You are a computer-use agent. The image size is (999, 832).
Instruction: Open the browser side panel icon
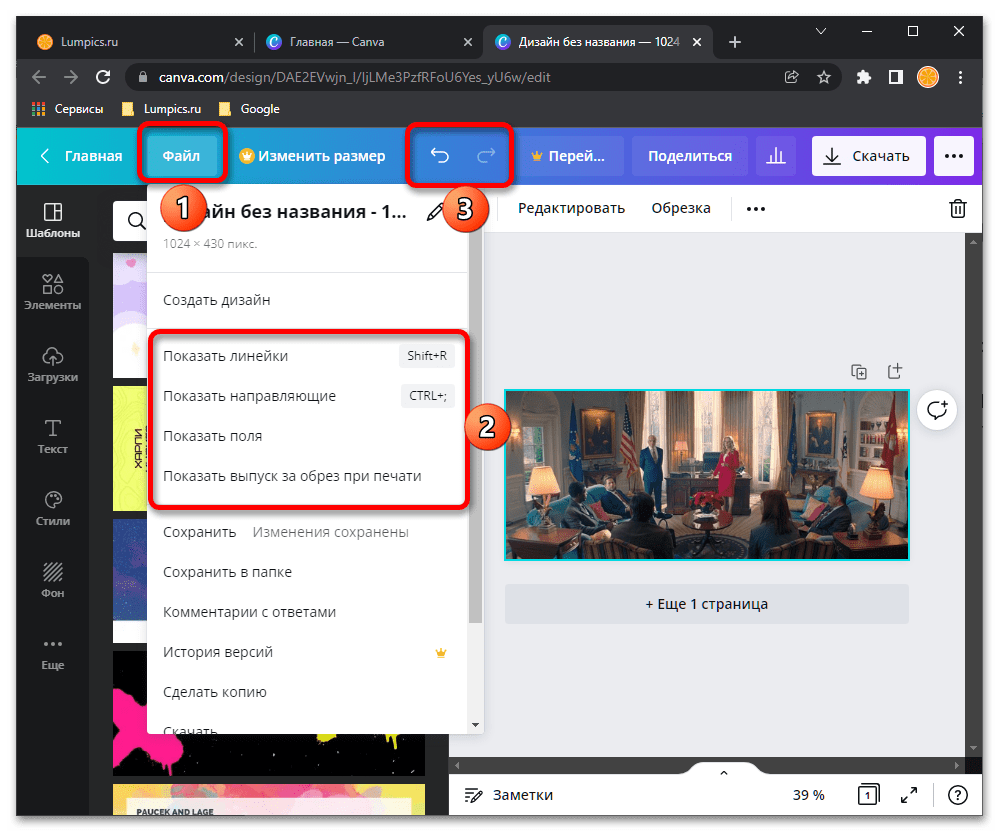coord(896,77)
